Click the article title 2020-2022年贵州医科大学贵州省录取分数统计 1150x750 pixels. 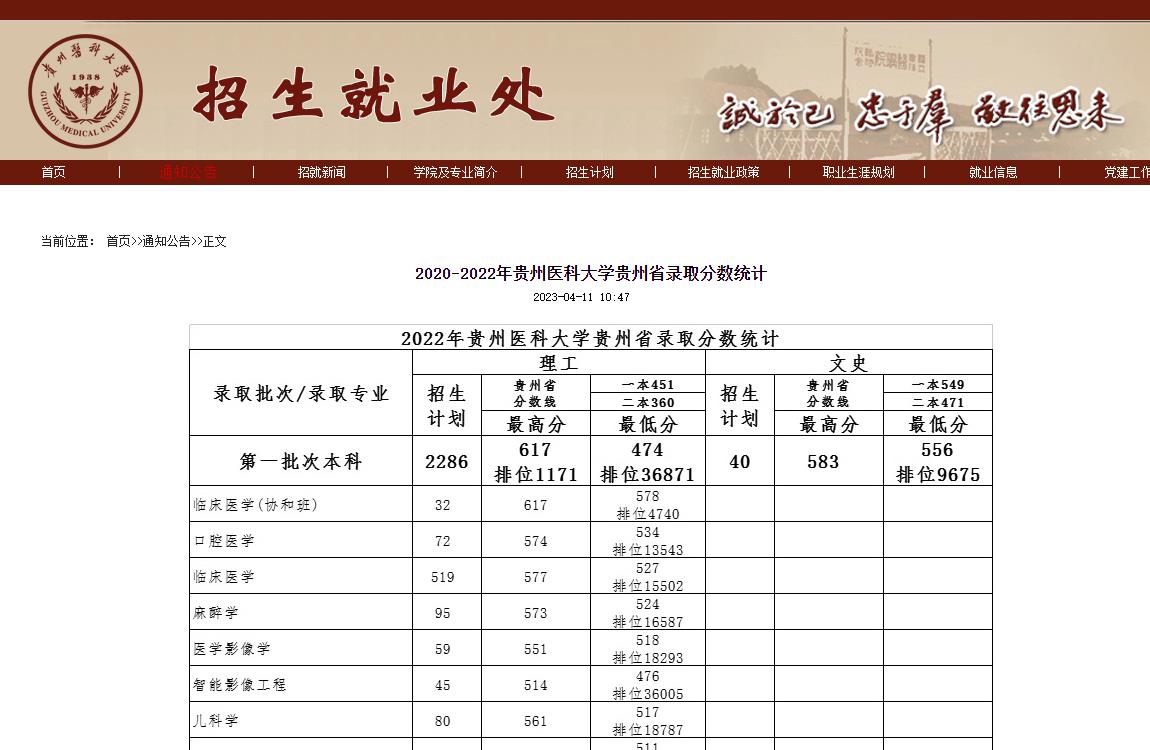point(591,273)
